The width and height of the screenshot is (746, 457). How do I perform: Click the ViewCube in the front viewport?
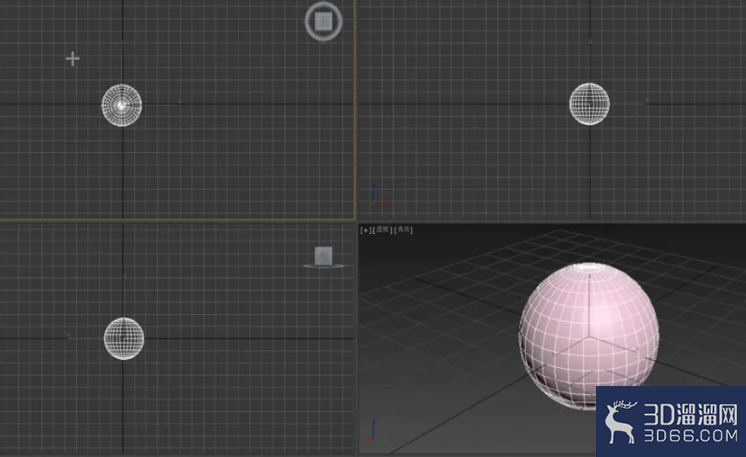(324, 256)
